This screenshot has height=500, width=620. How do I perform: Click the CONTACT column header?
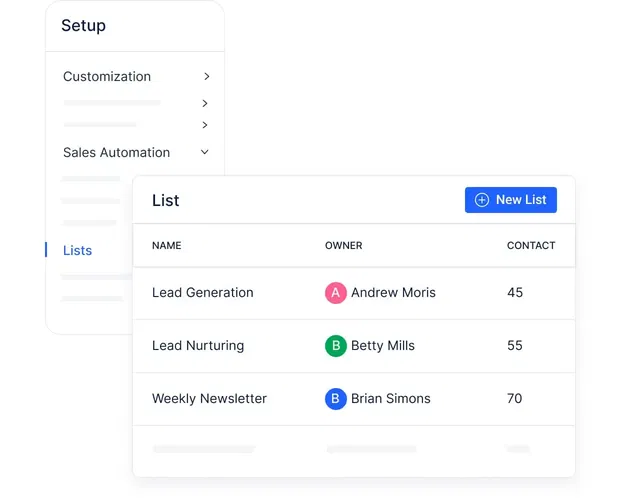[x=531, y=245]
